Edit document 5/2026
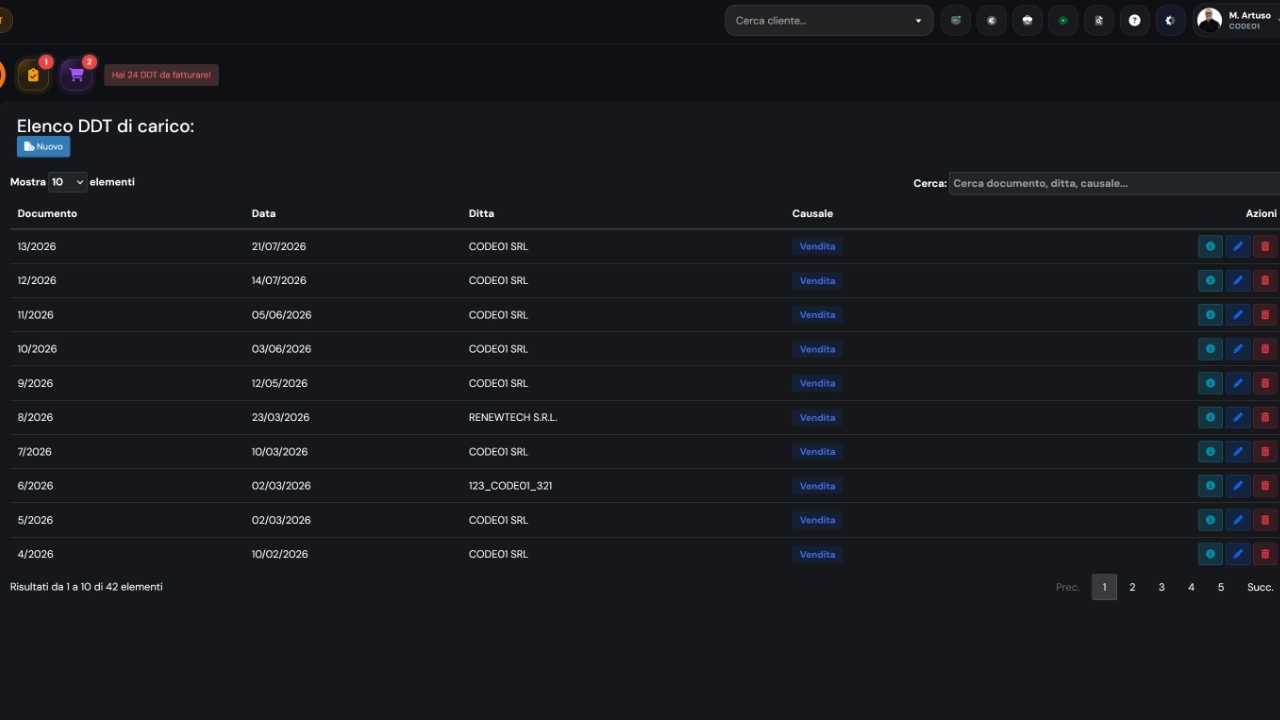 point(1238,520)
